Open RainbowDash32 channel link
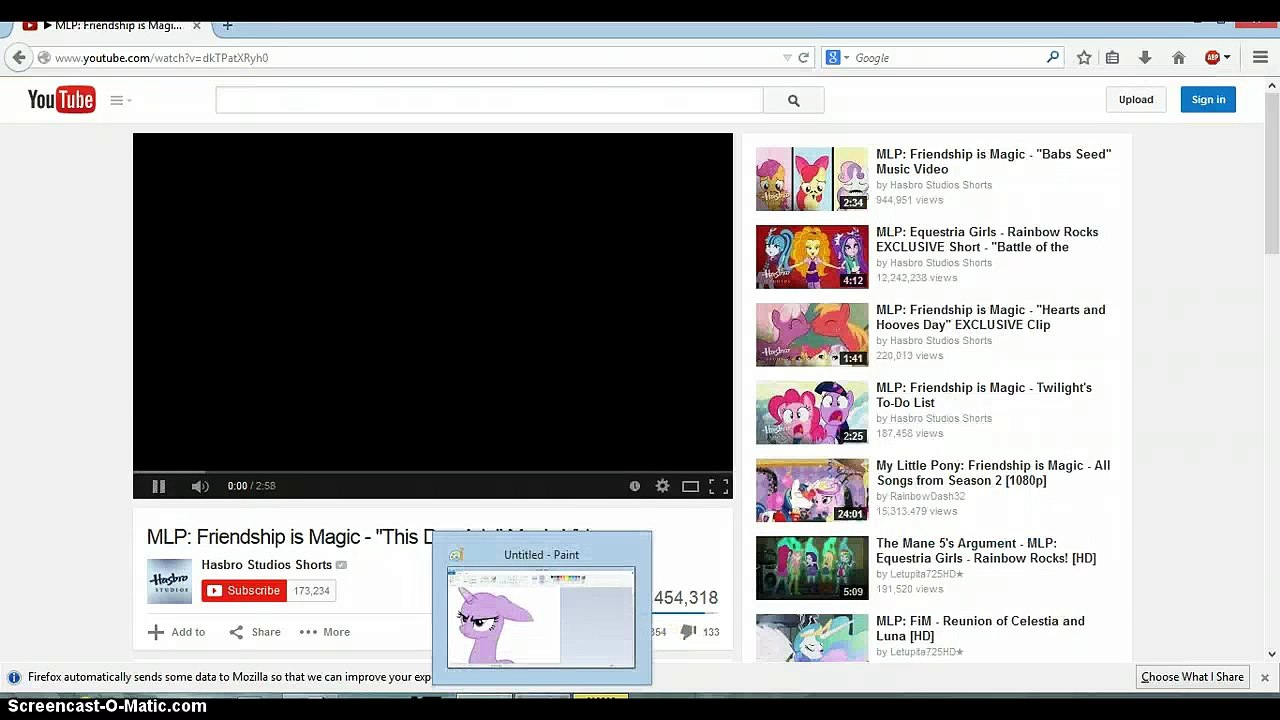The height and width of the screenshot is (720, 1280). click(927, 496)
